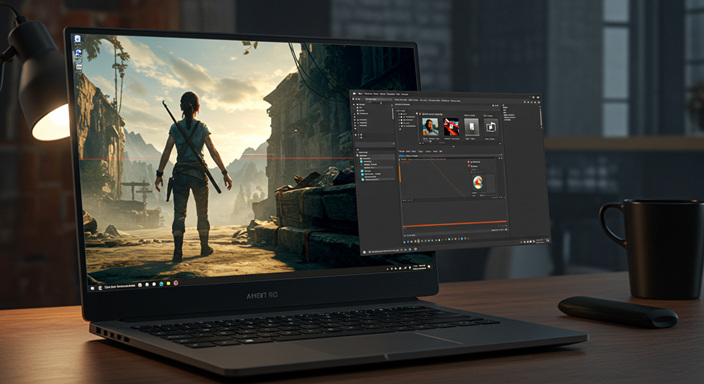Open the blue round desktop shortcut icon
The image size is (704, 384).
point(78,54)
